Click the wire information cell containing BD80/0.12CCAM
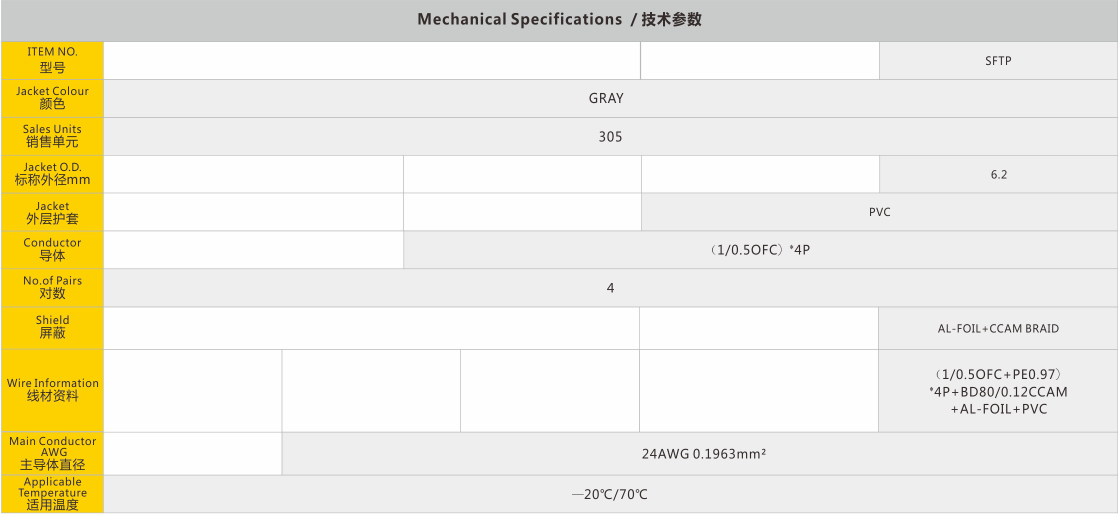 click(x=998, y=391)
